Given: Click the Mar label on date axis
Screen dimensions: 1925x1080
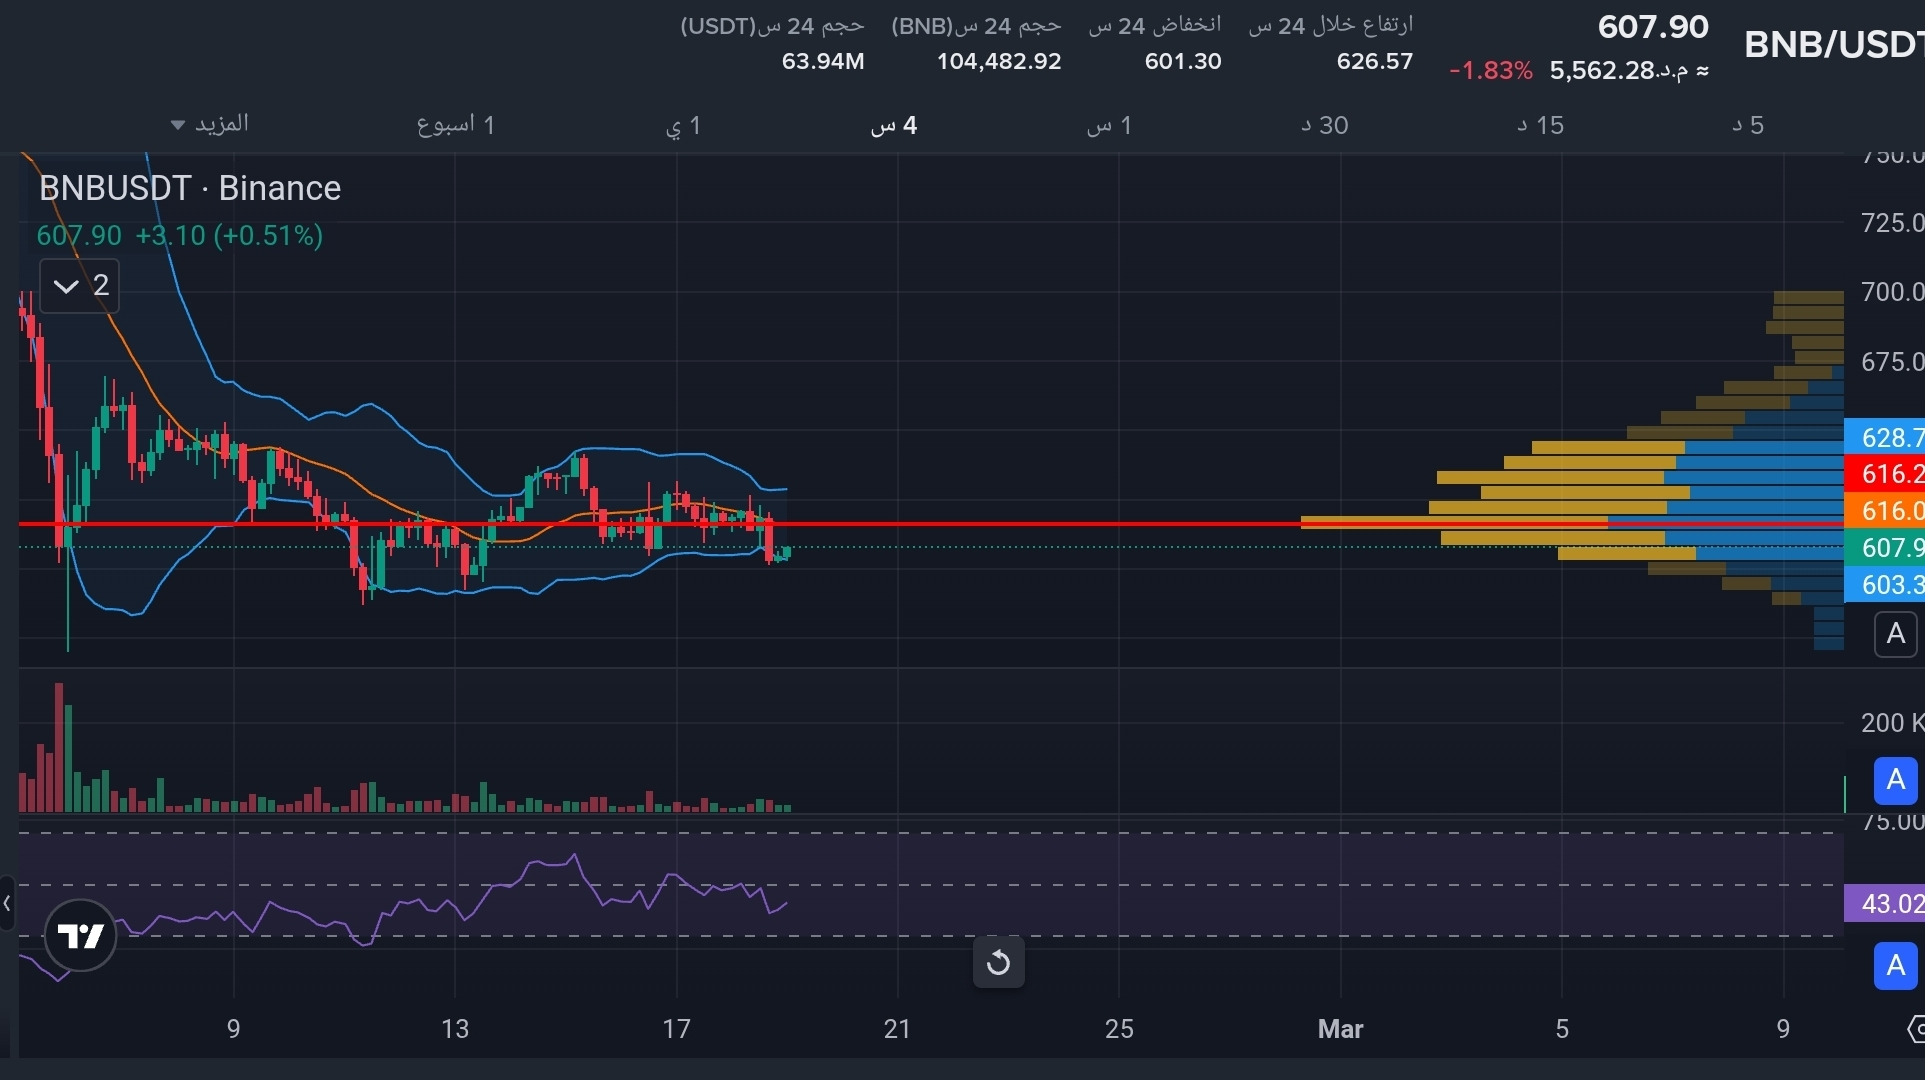Looking at the screenshot, I should [1340, 1028].
